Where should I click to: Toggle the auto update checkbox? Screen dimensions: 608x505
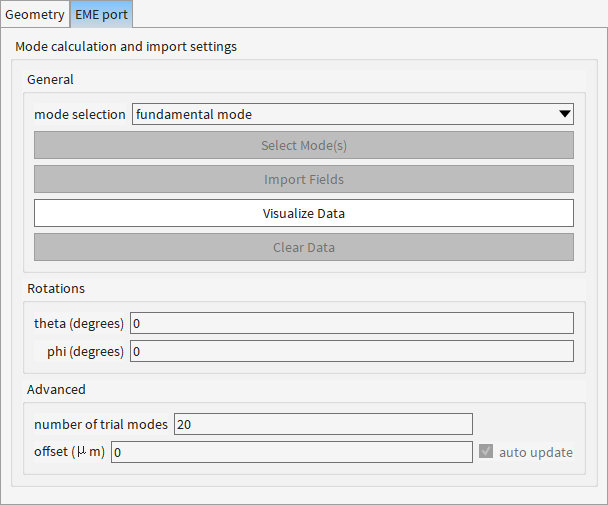pyautogui.click(x=486, y=451)
